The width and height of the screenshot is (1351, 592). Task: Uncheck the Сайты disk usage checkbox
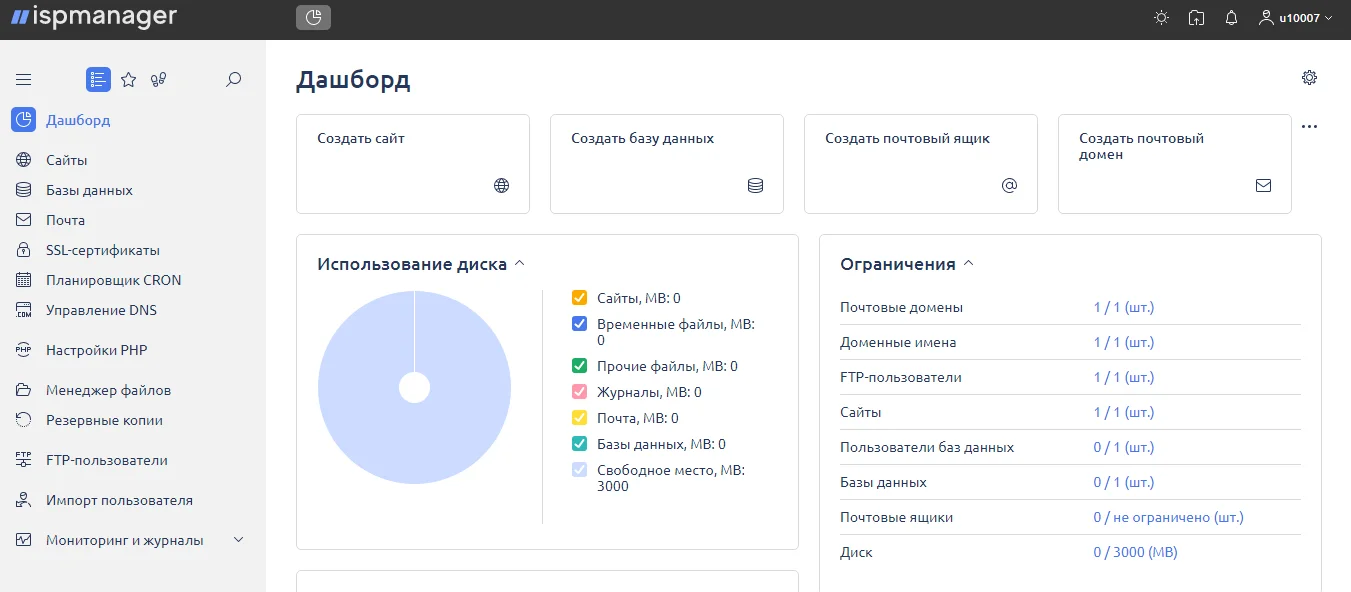pos(579,298)
